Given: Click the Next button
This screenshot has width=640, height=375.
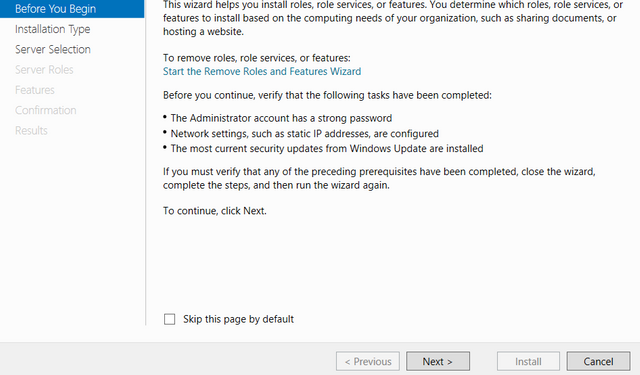Looking at the screenshot, I should pos(438,362).
